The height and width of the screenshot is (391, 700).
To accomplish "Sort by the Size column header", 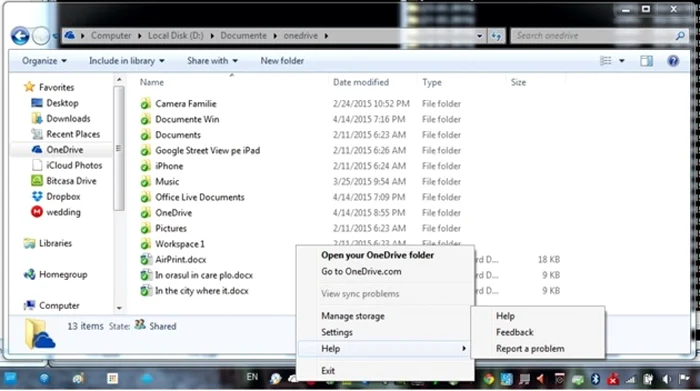I will tap(518, 82).
